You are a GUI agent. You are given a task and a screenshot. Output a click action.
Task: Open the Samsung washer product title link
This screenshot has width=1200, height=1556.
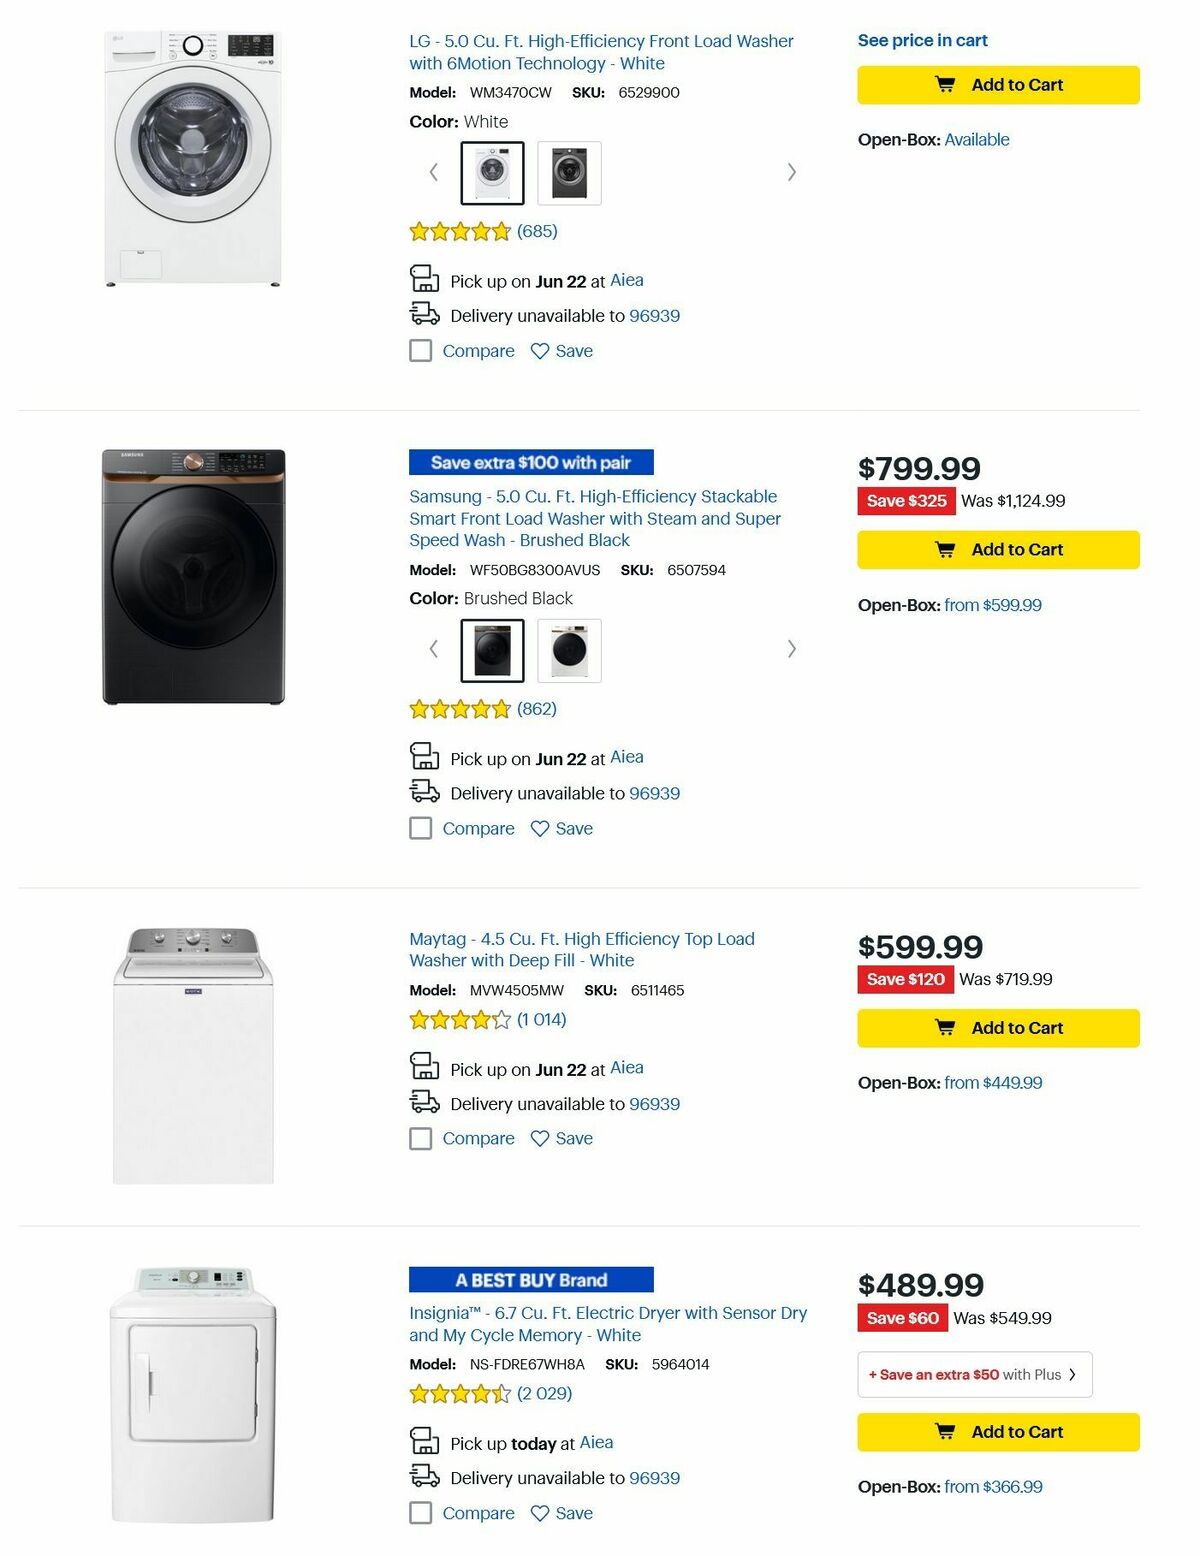[592, 518]
